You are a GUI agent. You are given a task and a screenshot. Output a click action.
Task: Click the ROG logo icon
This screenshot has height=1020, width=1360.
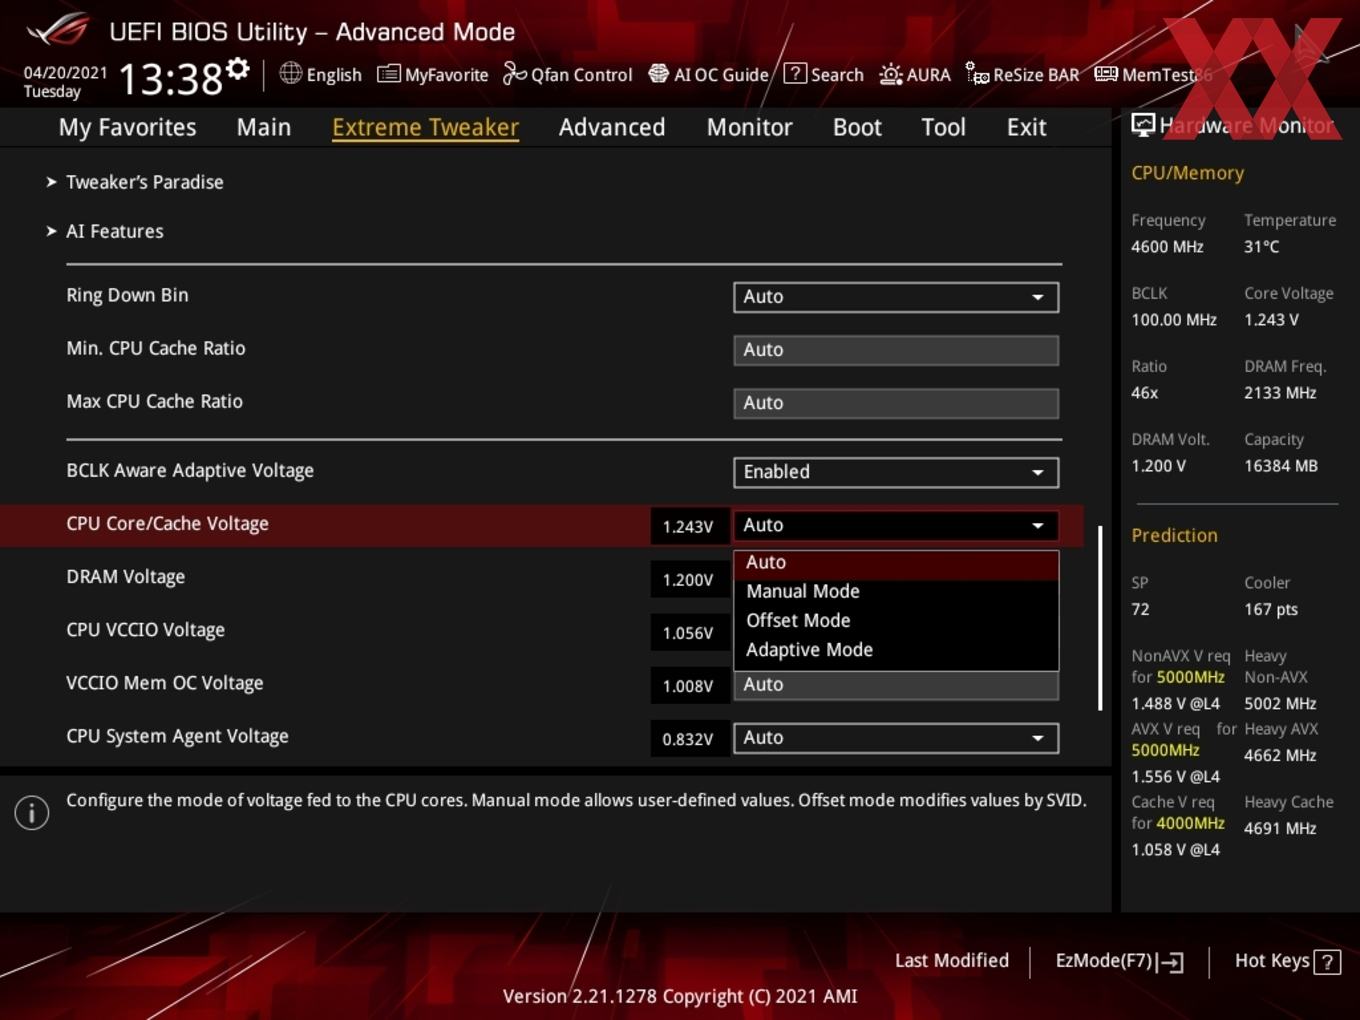click(58, 29)
